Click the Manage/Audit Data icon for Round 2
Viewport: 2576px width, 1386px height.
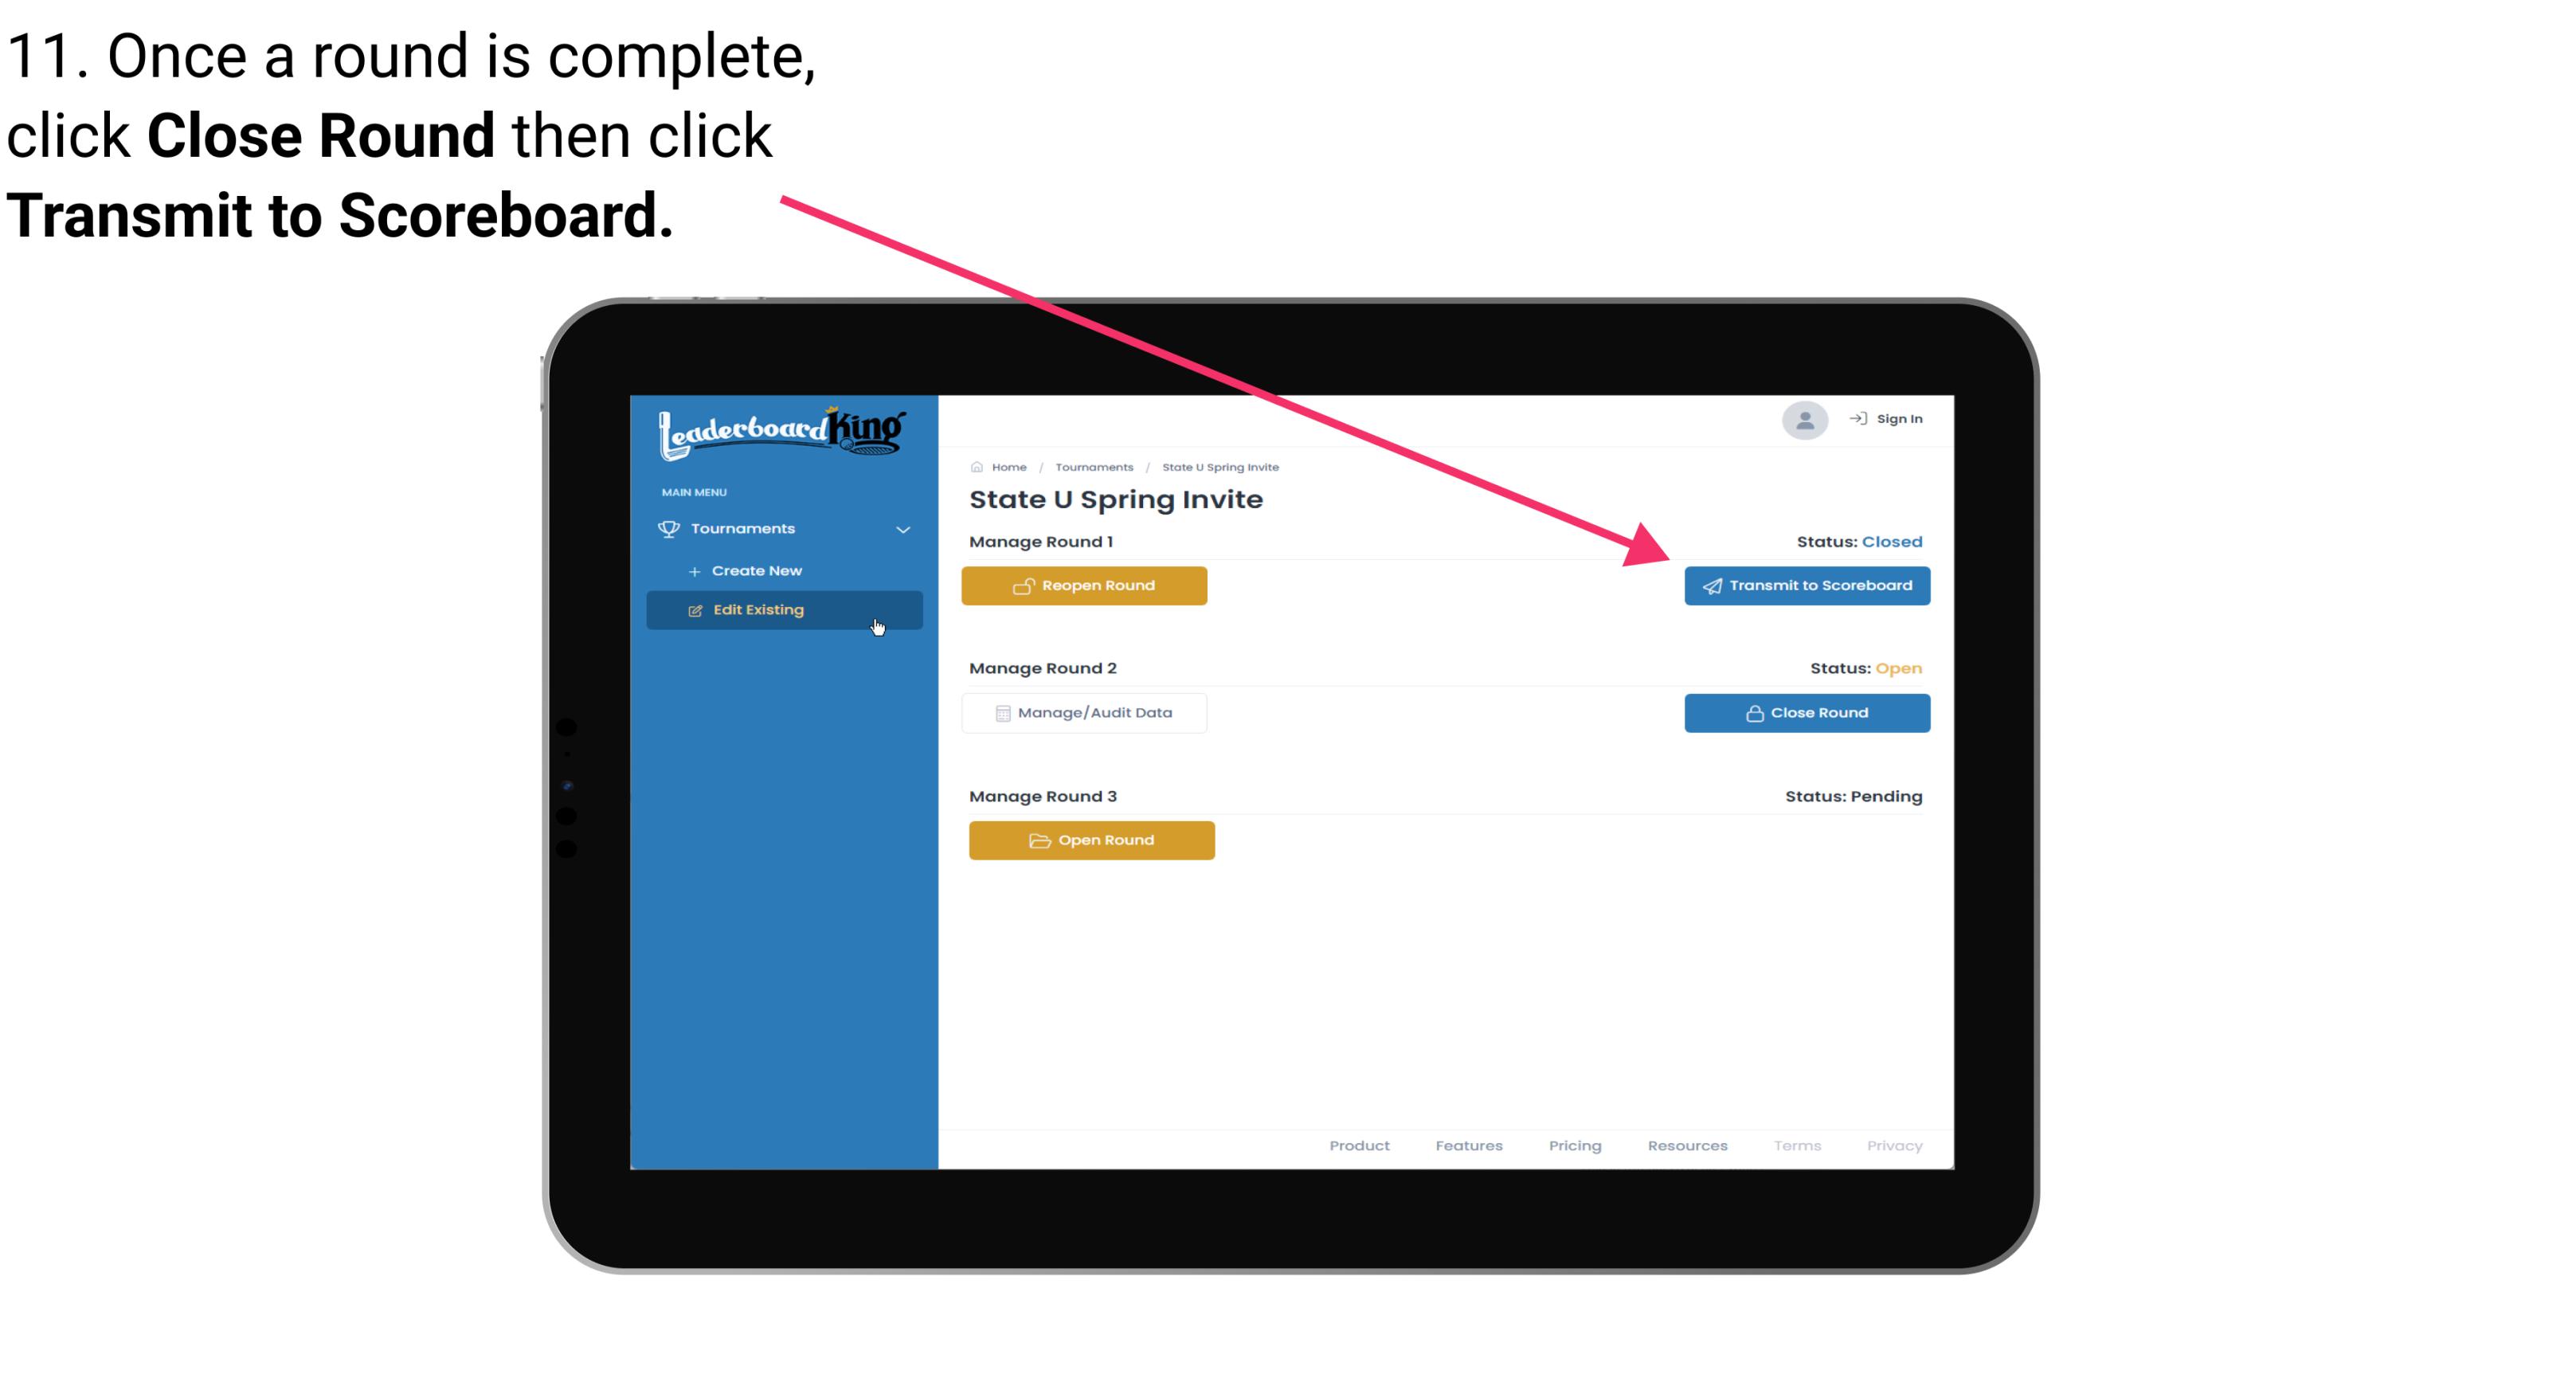point(1000,712)
